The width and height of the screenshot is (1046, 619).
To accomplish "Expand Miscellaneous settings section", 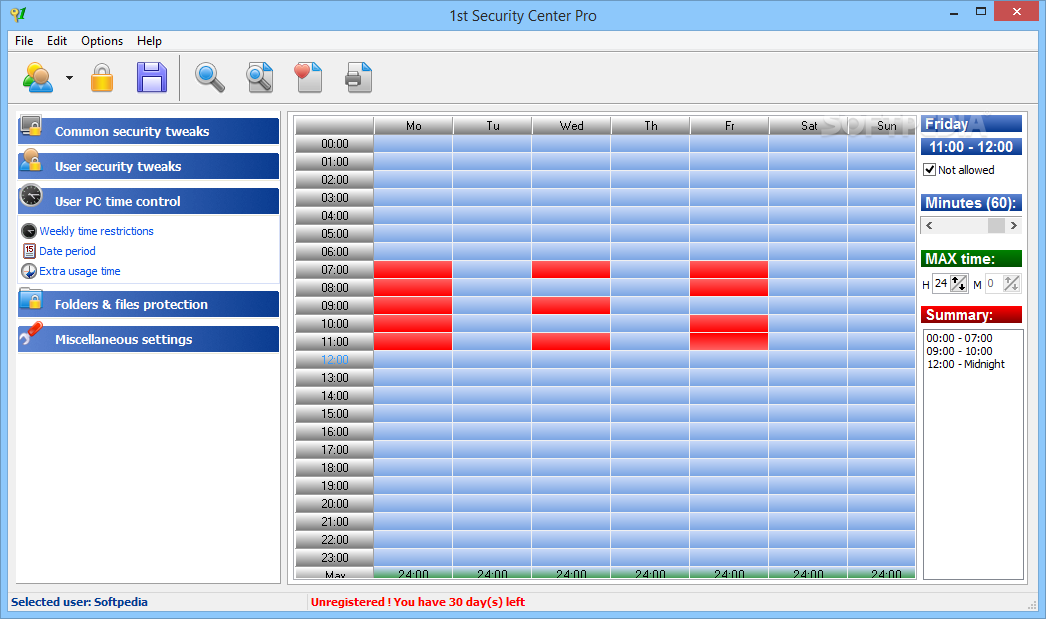I will pos(148,339).
